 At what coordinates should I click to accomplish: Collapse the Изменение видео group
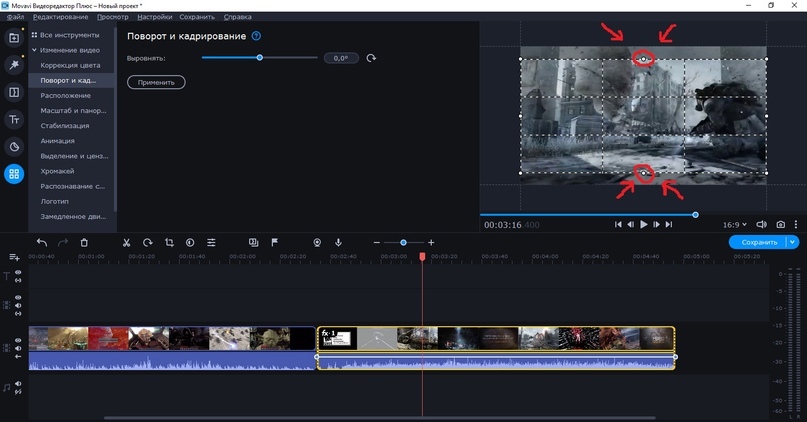34,50
